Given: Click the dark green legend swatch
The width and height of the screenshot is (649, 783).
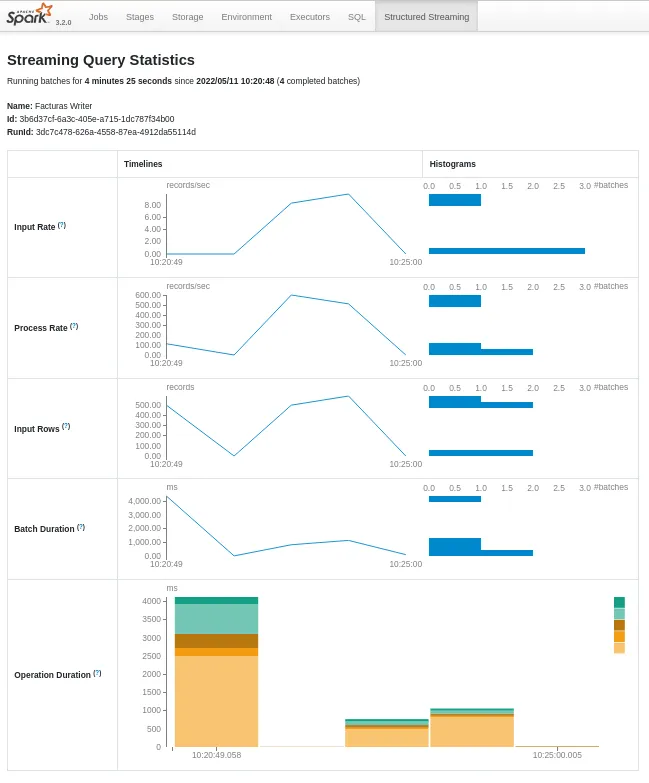Looking at the screenshot, I should coord(619,602).
